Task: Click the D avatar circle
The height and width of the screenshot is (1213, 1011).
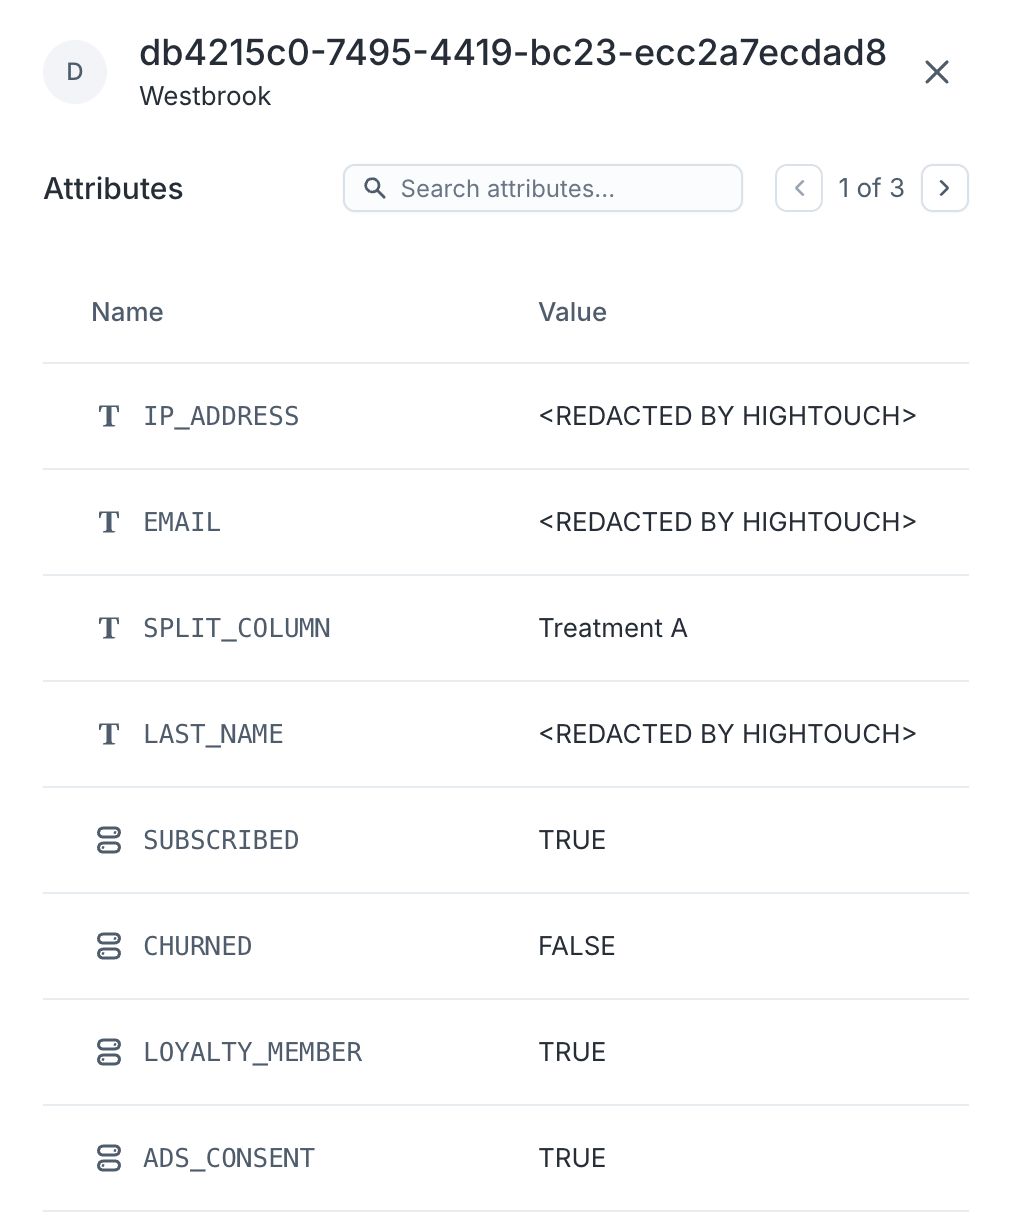Action: tap(75, 72)
